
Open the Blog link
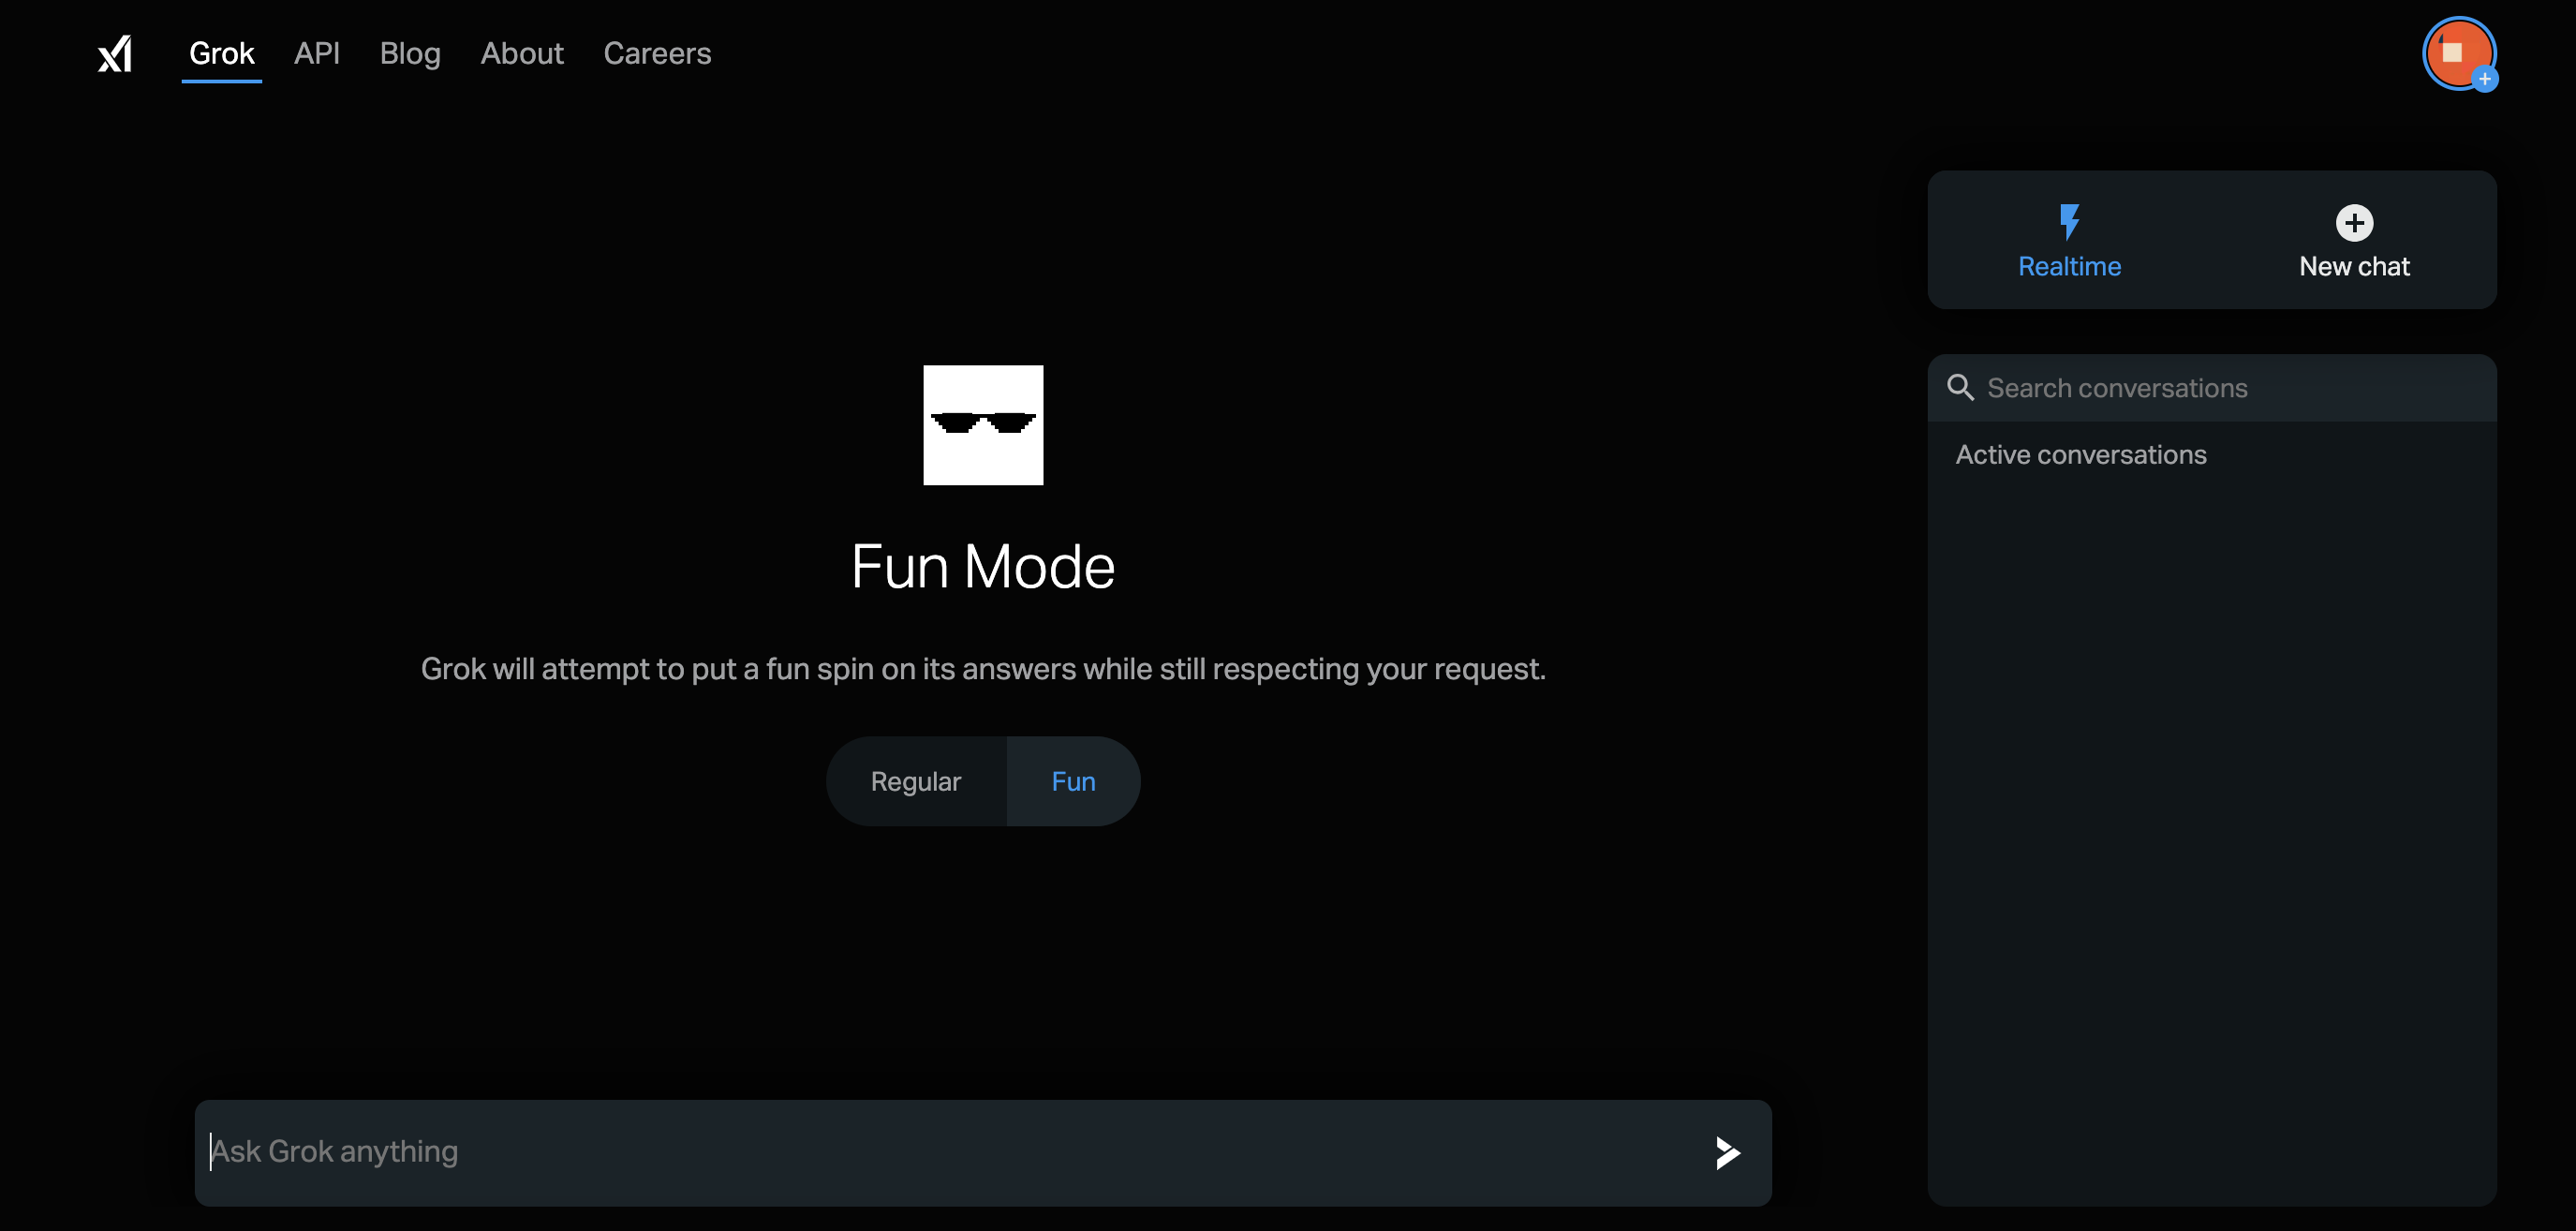tap(410, 54)
